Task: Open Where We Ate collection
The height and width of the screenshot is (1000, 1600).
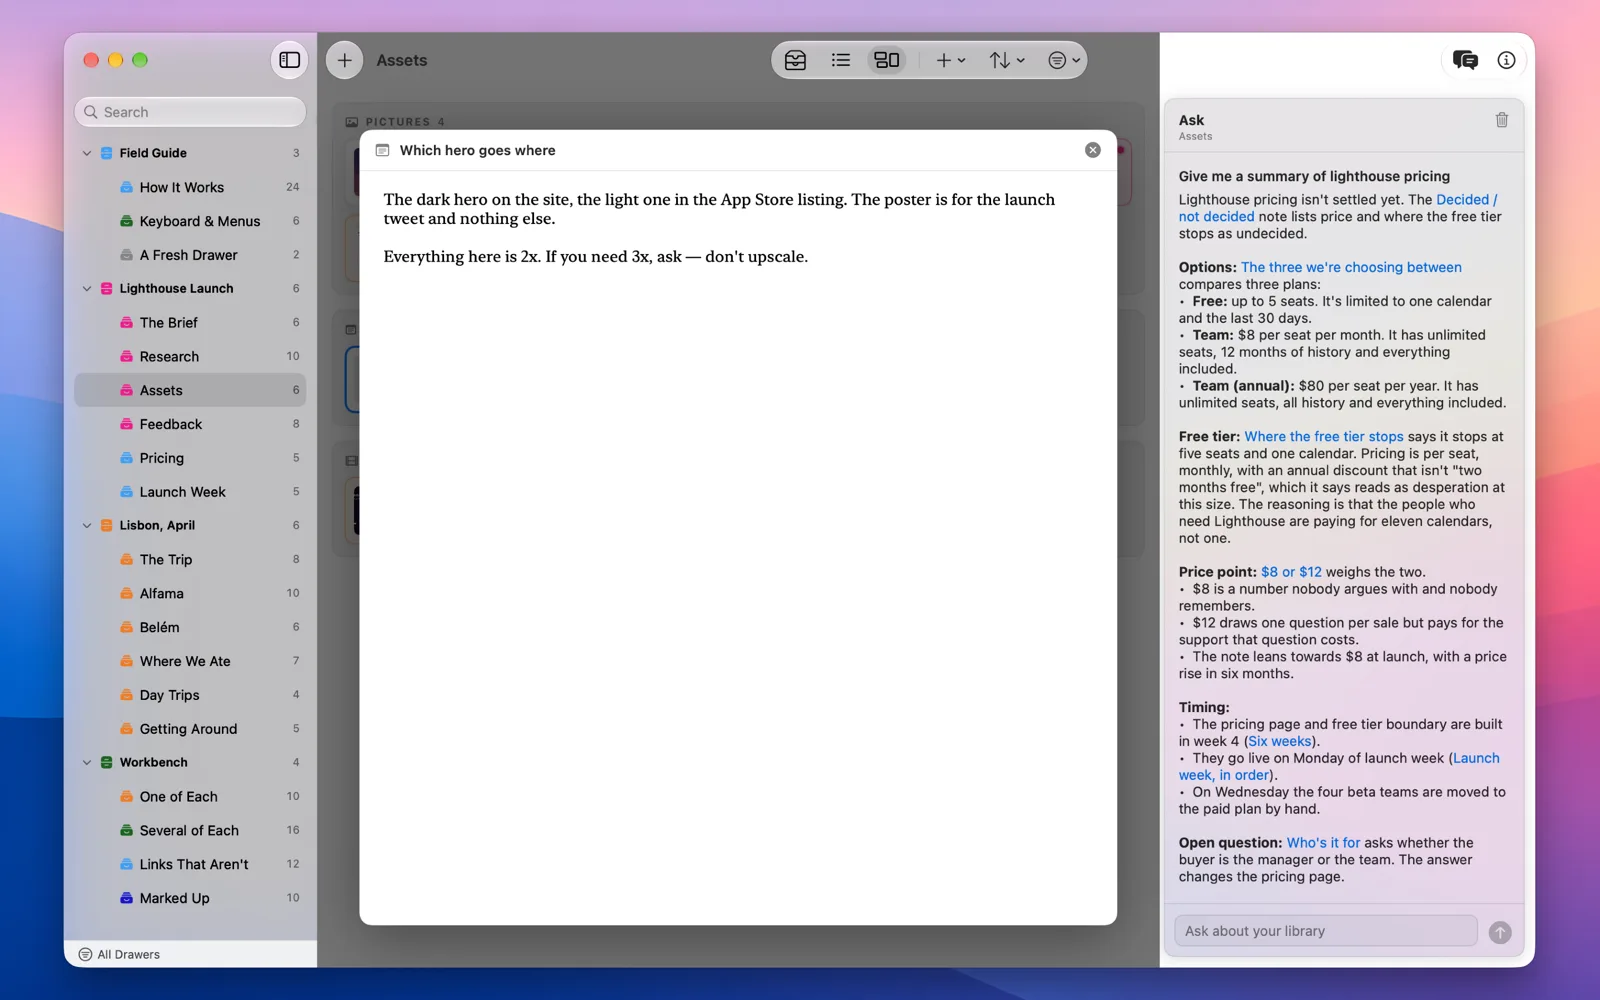Action: tap(190, 661)
